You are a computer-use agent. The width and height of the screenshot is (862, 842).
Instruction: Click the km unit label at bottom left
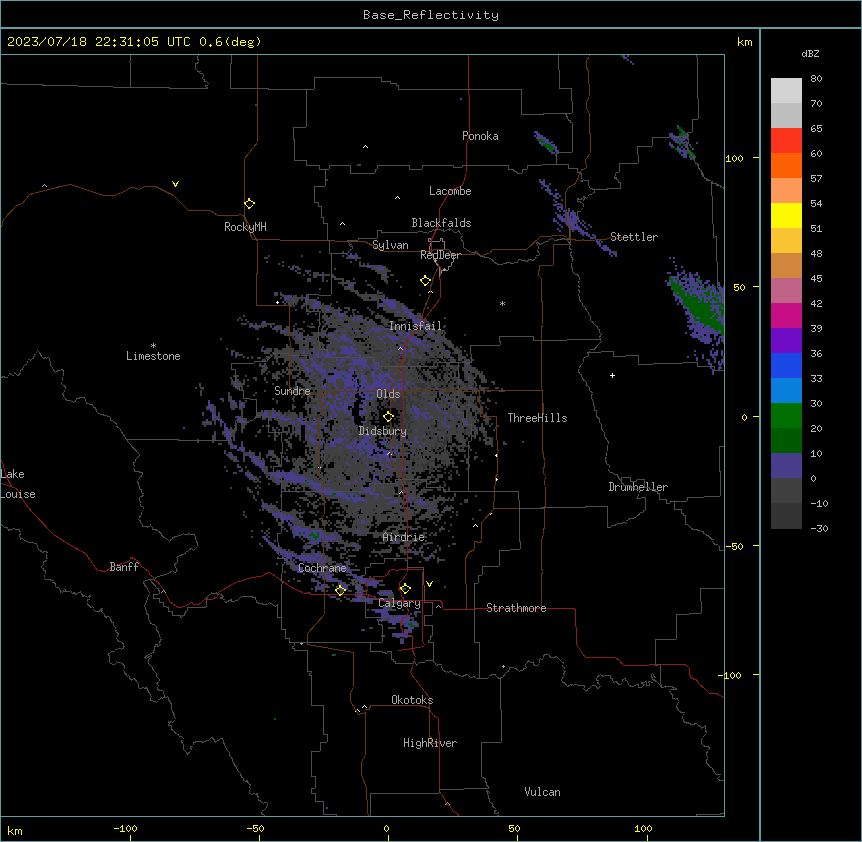(15, 830)
